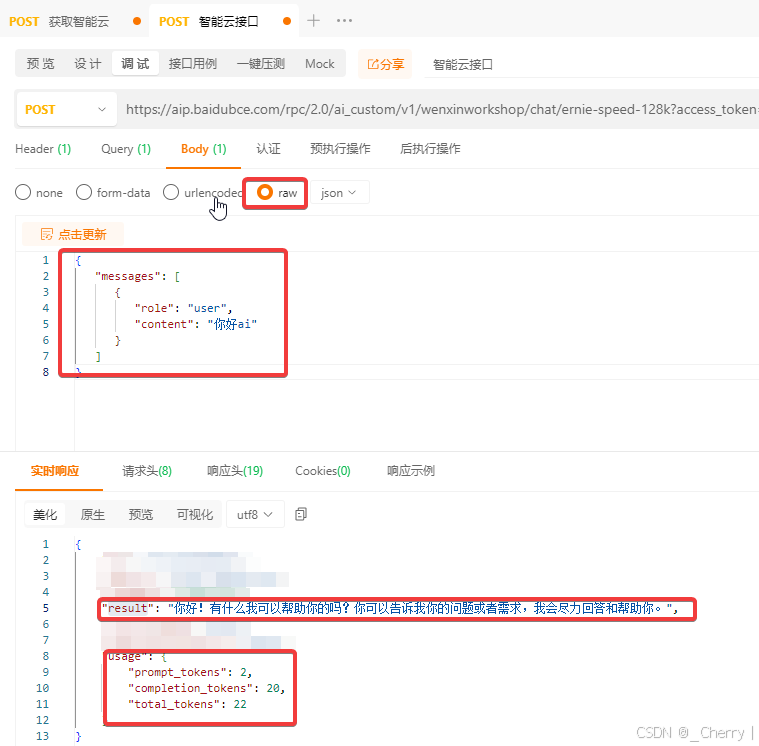Open the more tabs ellipsis menu
Viewport: 759px width, 746px height.
click(344, 20)
